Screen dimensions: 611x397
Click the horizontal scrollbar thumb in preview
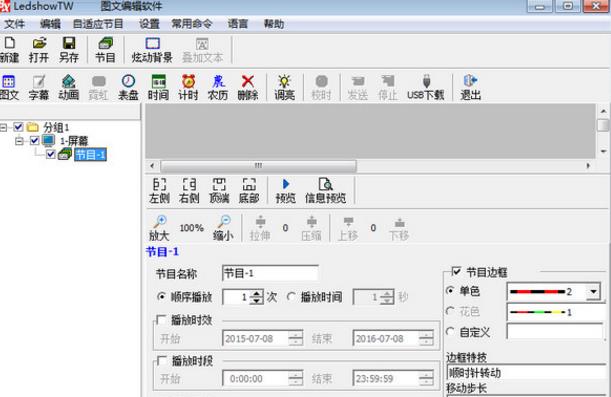[258, 166]
